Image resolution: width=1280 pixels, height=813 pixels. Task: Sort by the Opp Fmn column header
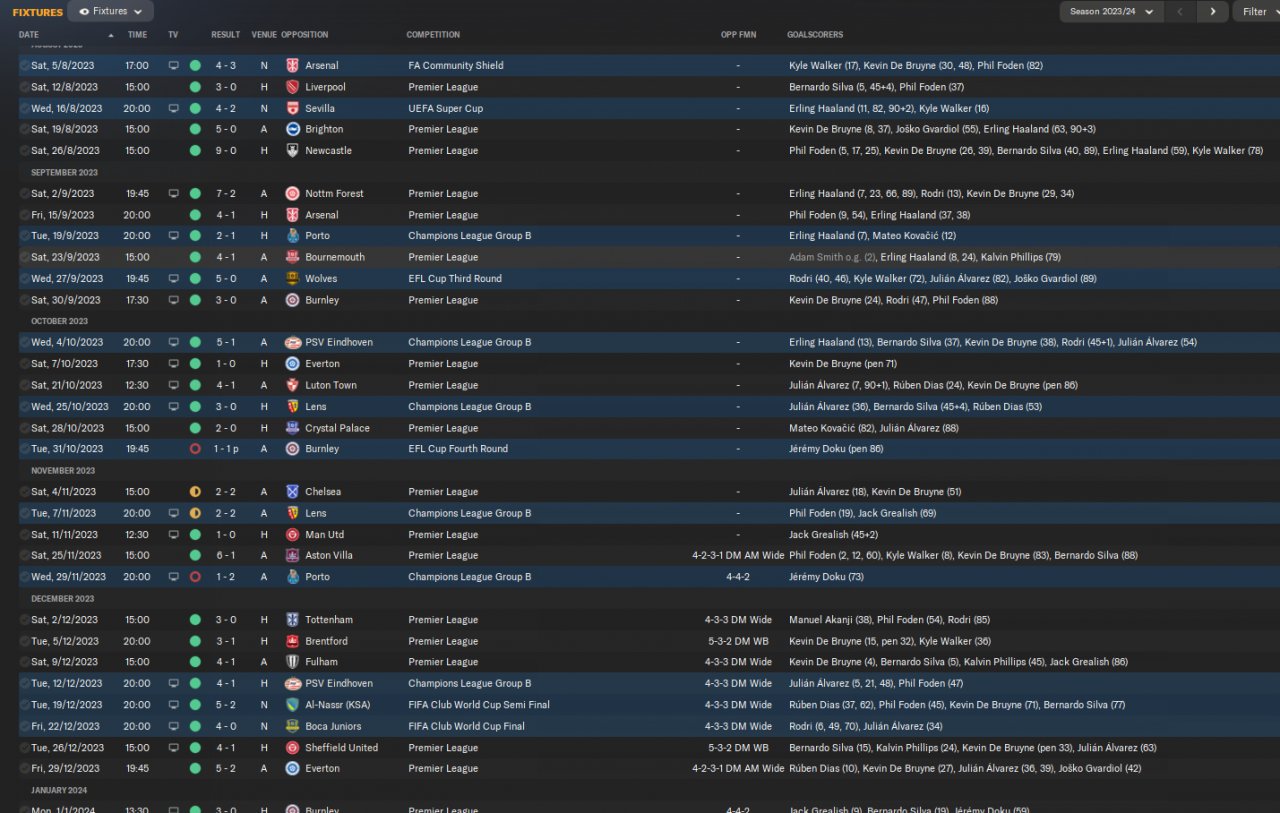pos(738,35)
